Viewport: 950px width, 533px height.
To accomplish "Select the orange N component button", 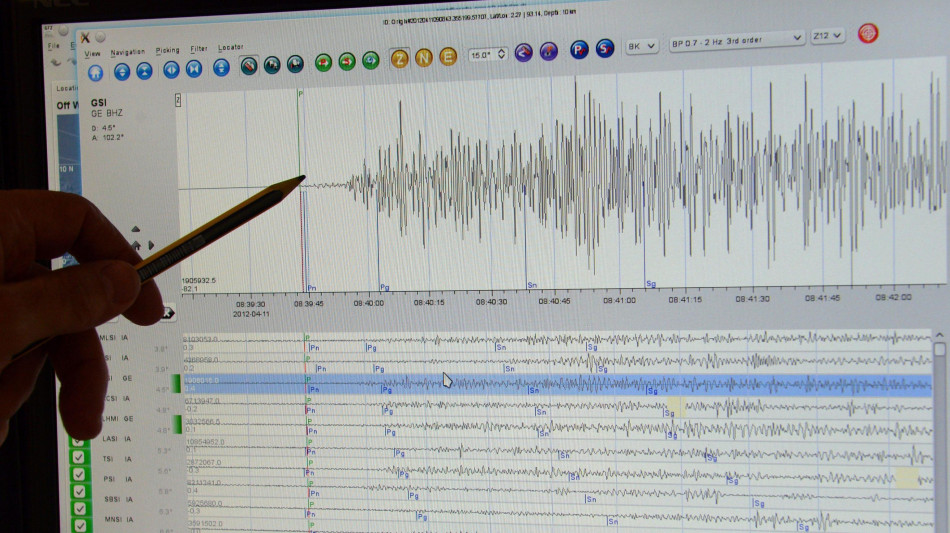I will [423, 56].
